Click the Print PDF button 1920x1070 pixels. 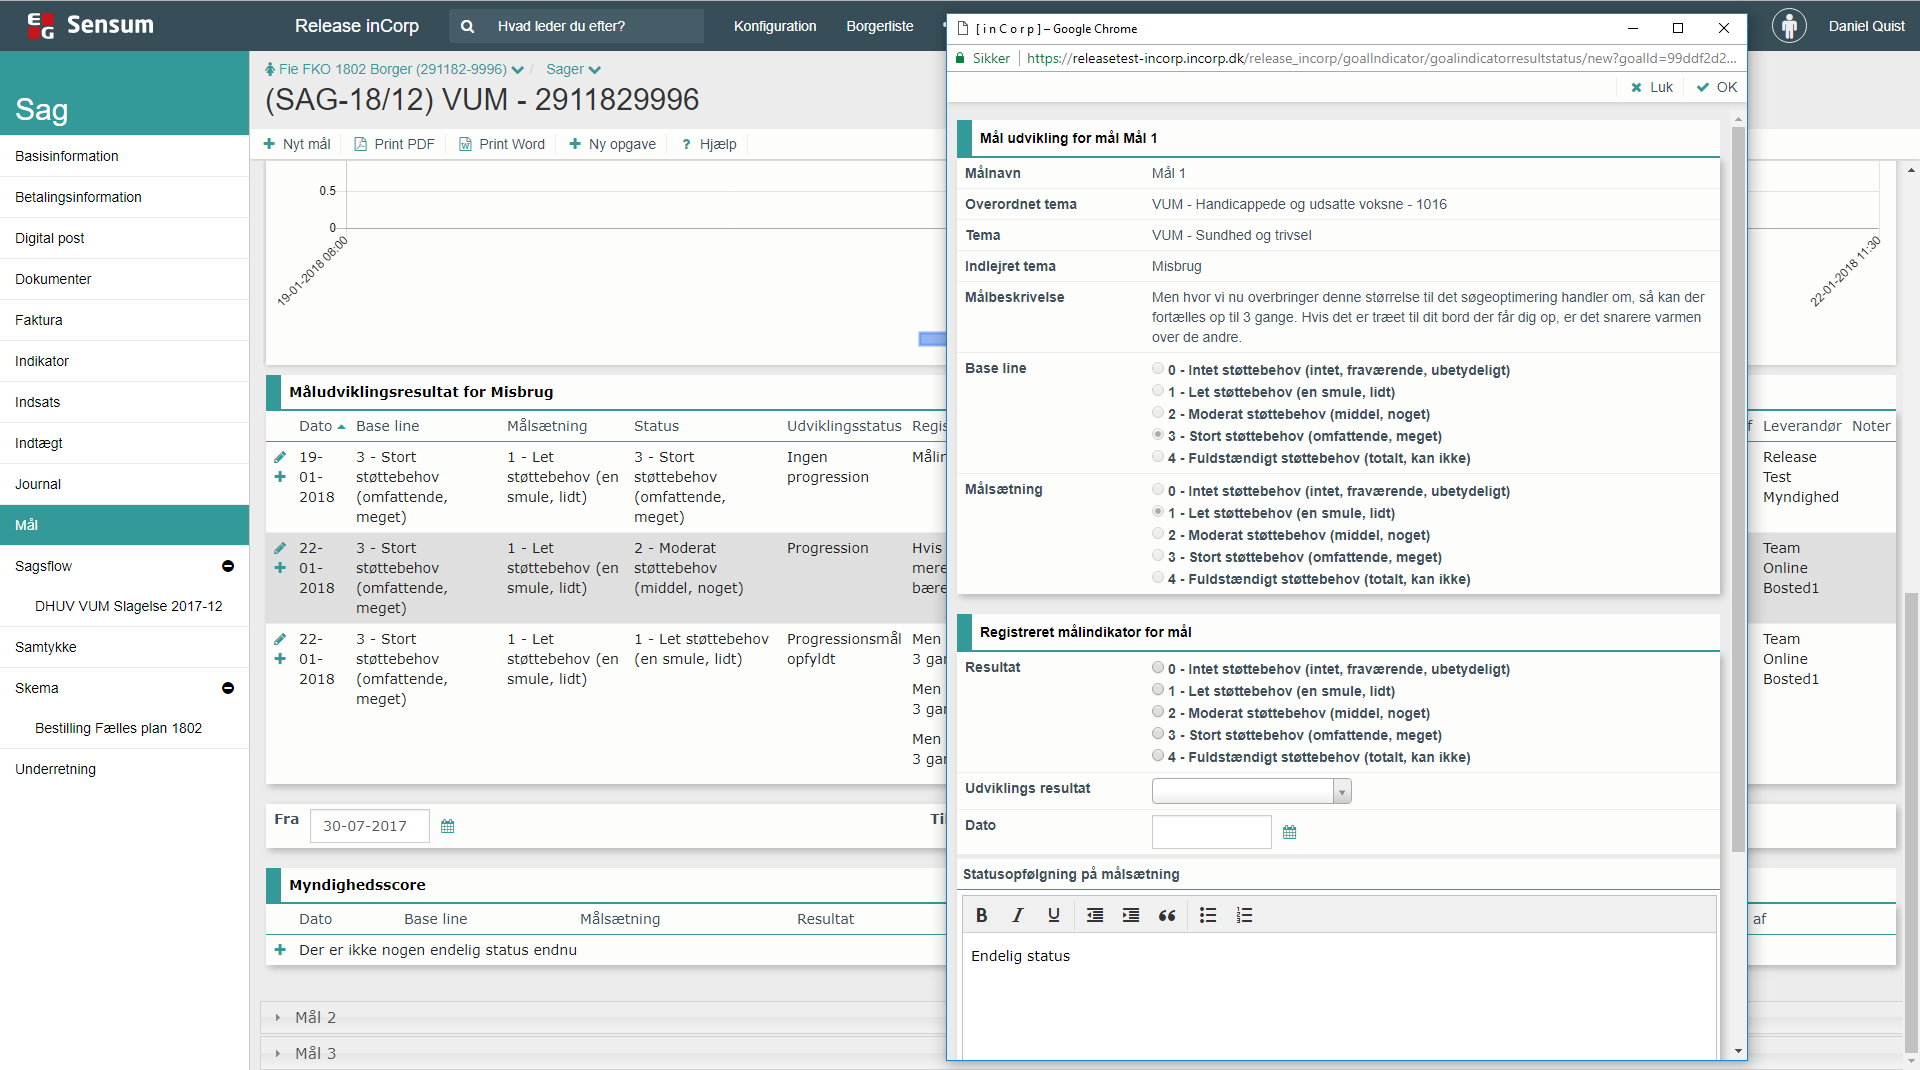pos(395,144)
